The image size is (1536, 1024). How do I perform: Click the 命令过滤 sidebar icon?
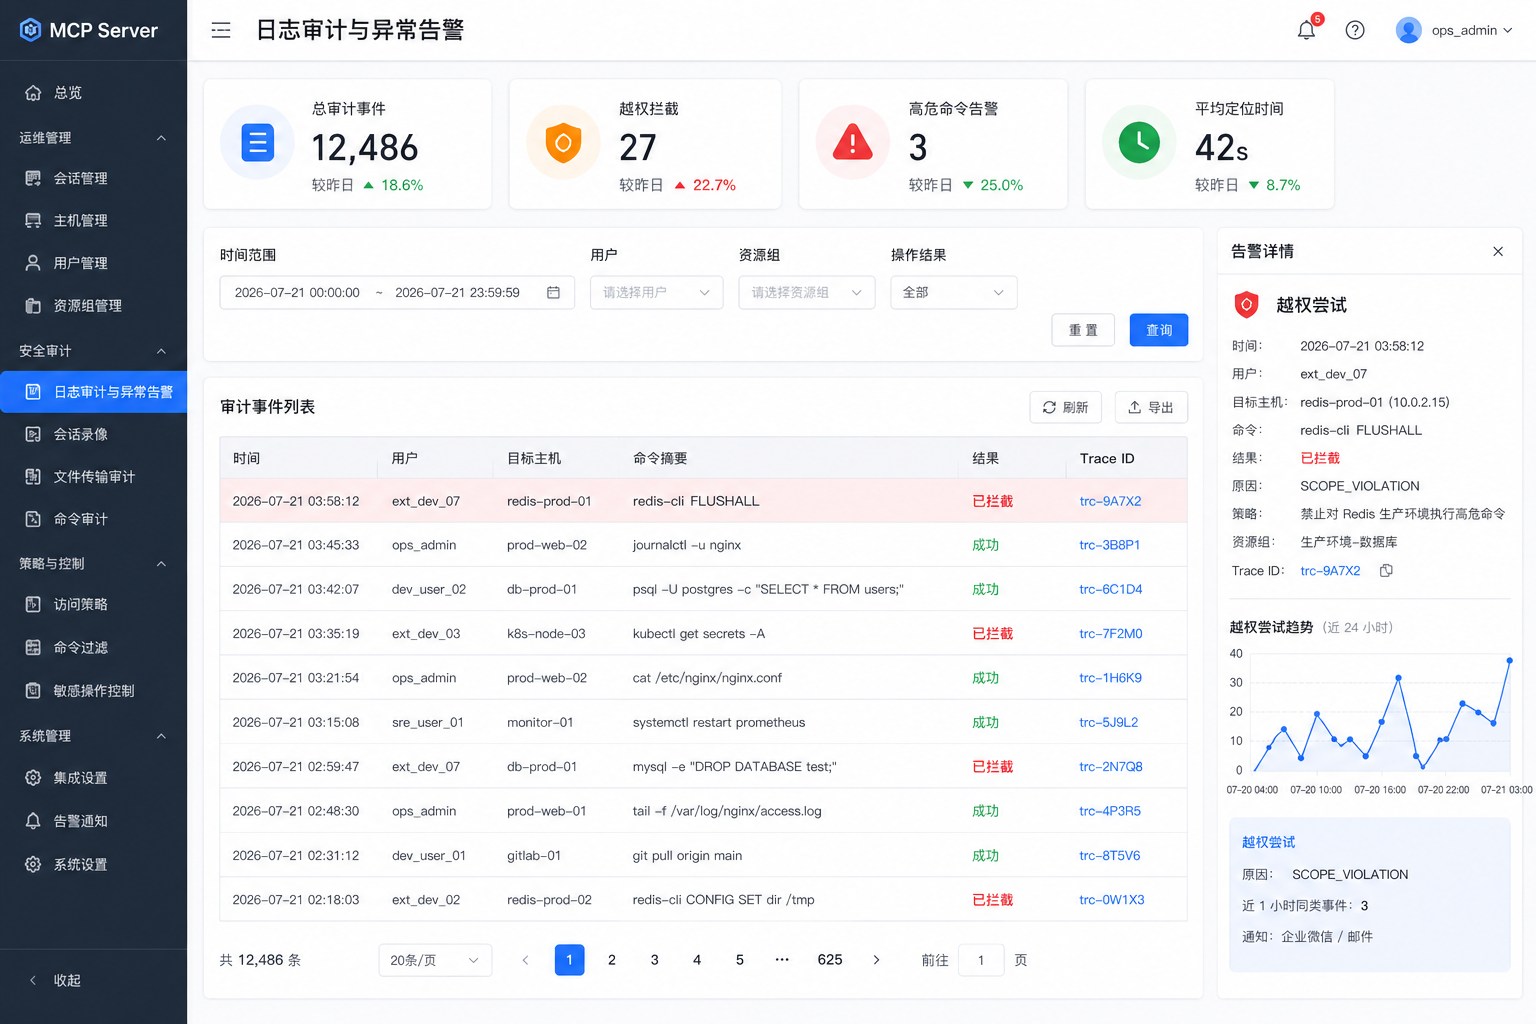coord(33,647)
